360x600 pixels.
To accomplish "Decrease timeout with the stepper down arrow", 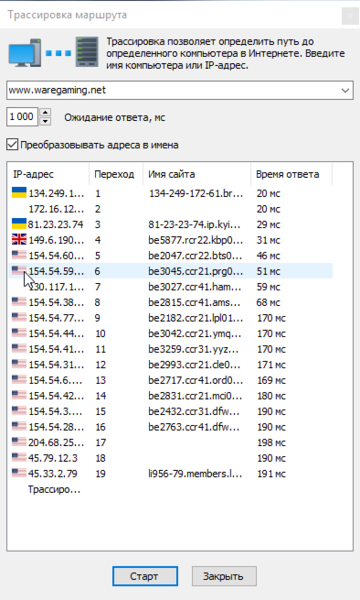I will 45,121.
